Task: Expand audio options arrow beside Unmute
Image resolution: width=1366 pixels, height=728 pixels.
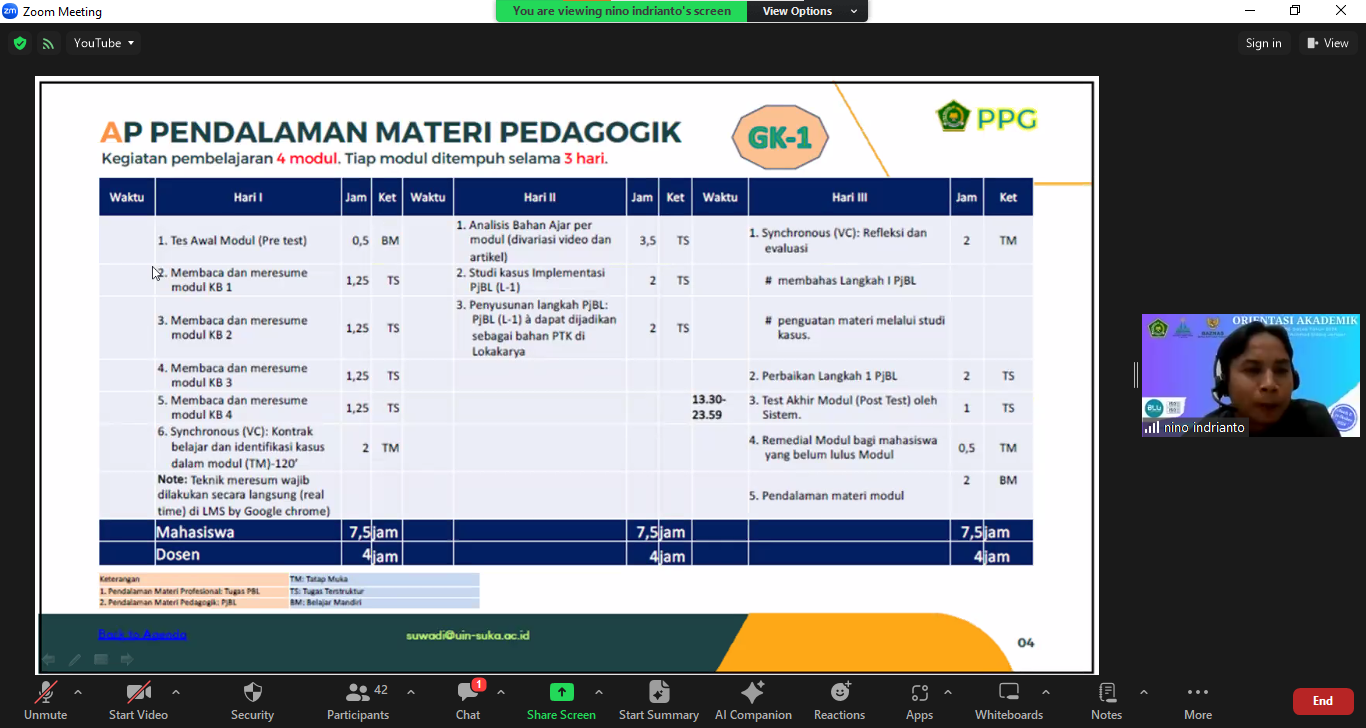Action: (x=78, y=692)
